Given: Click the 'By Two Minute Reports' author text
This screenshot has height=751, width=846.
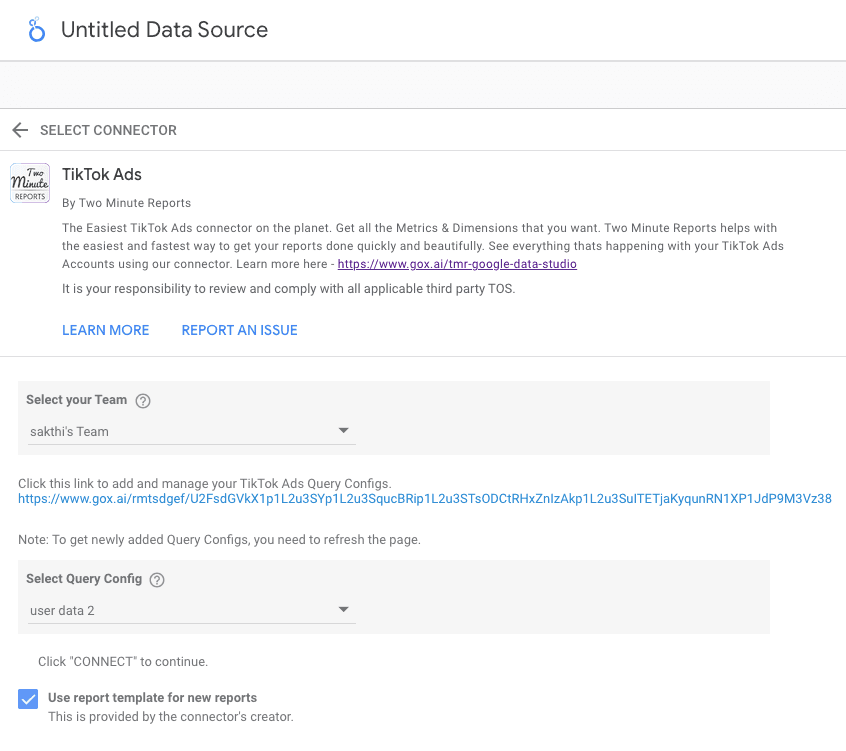Looking at the screenshot, I should point(126,203).
